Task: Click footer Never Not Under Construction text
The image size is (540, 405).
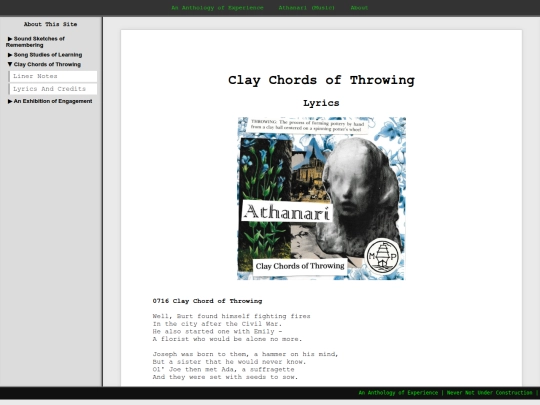Action: [x=489, y=393]
